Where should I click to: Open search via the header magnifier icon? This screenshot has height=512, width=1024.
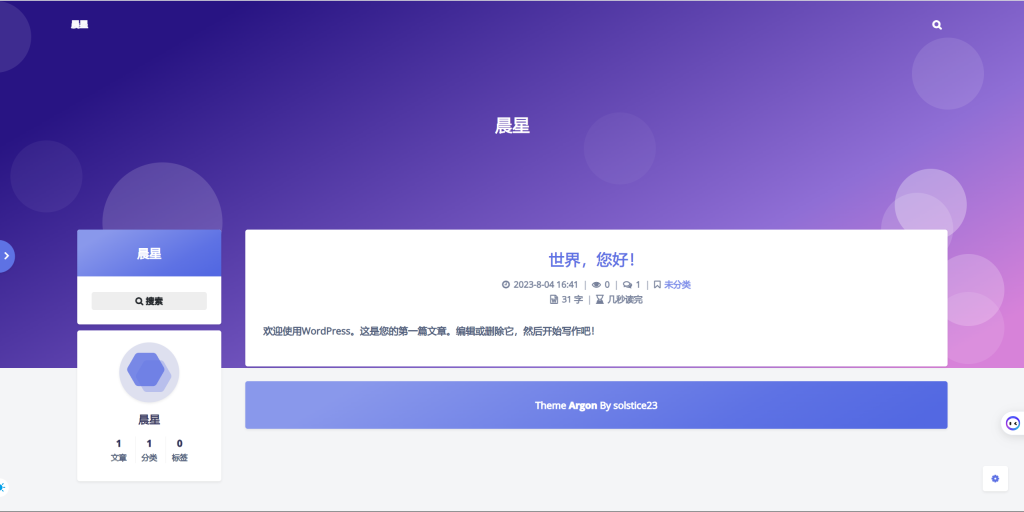point(937,25)
